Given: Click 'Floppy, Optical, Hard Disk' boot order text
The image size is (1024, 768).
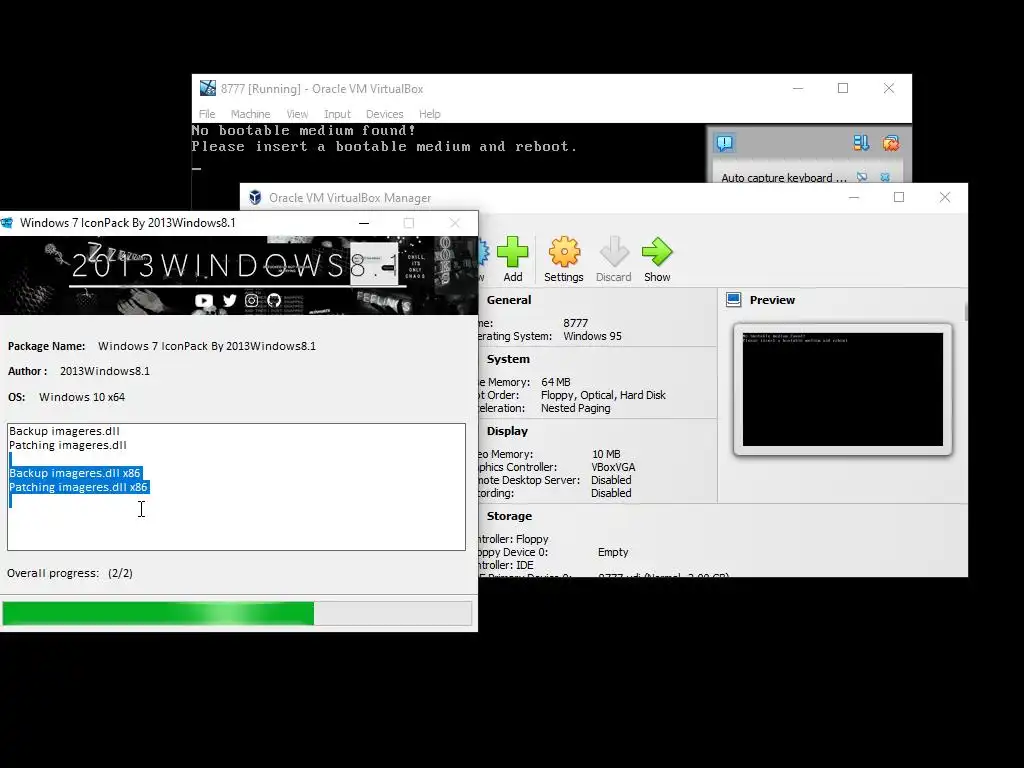Looking at the screenshot, I should (x=603, y=395).
